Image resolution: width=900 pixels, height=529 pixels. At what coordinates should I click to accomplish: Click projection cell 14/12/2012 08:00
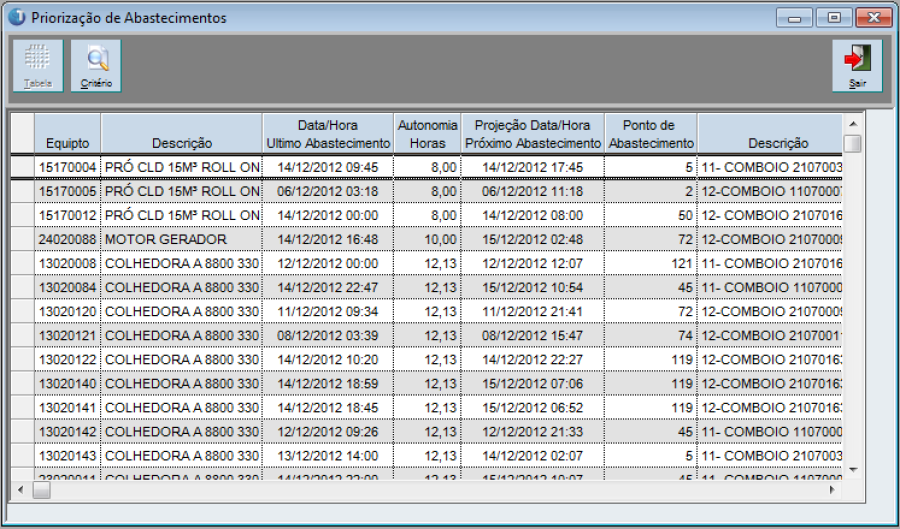coord(533,215)
